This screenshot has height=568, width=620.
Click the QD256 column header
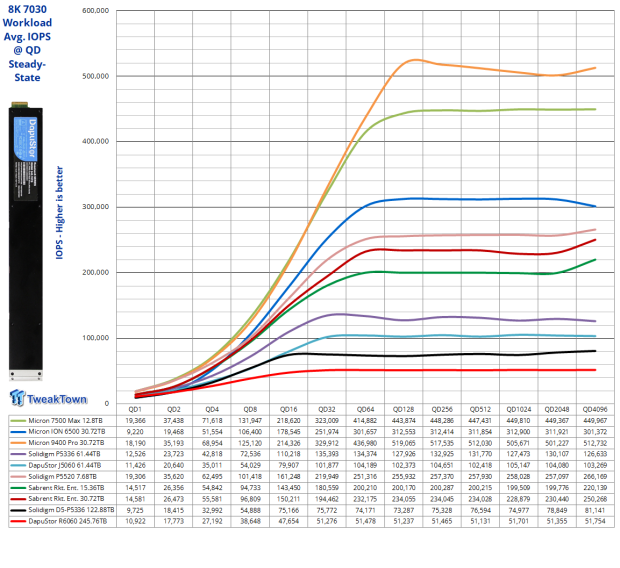(442, 409)
